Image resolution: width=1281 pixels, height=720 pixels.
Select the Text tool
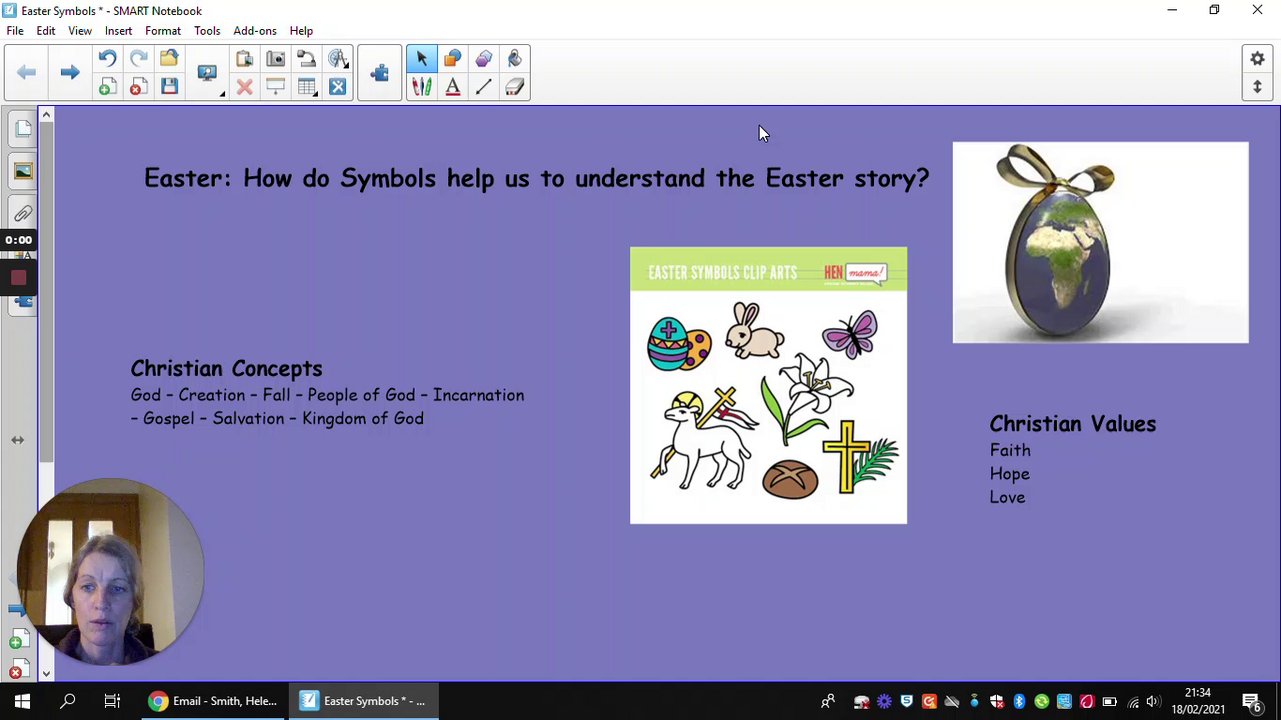452,87
